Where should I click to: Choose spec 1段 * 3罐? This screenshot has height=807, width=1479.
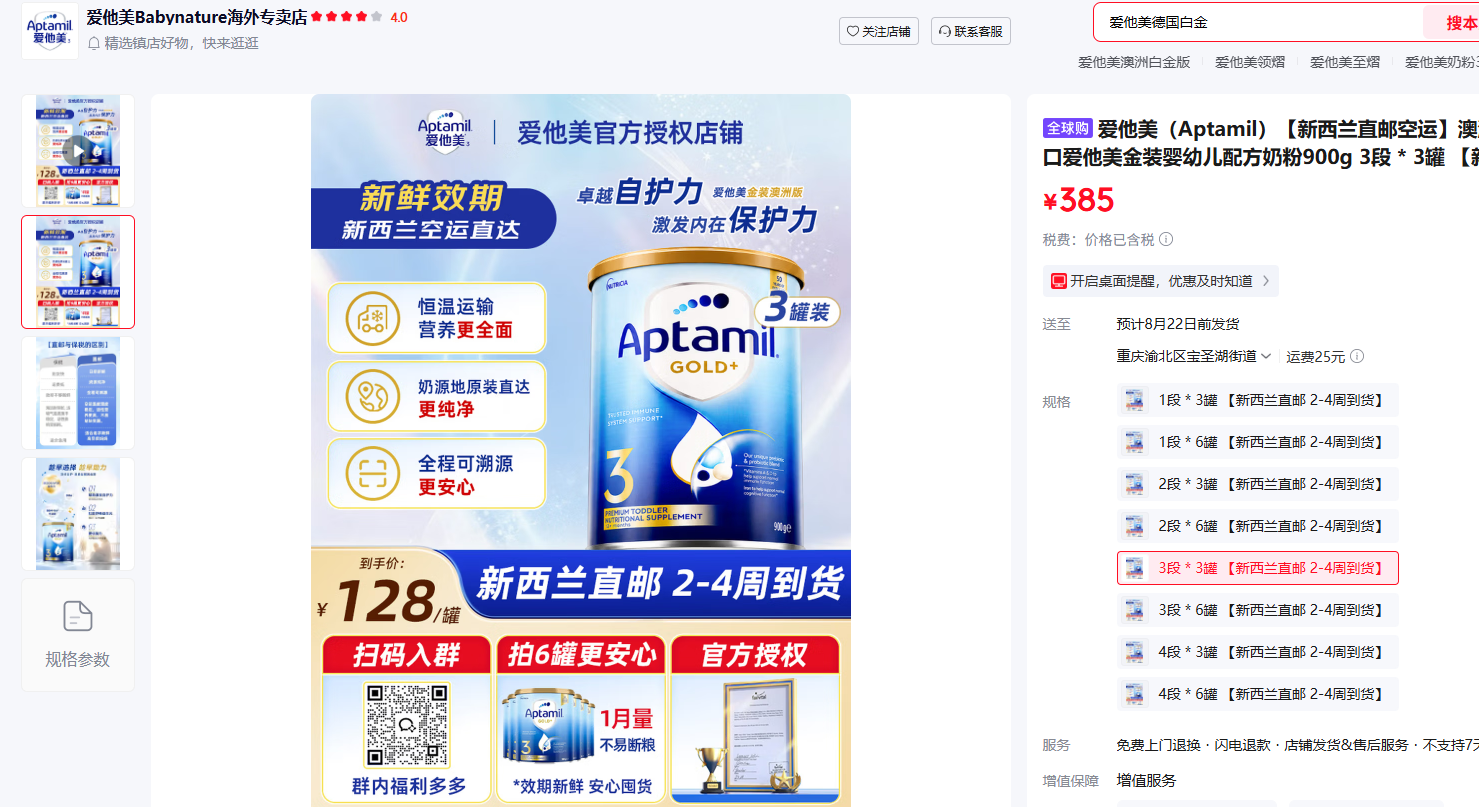[x=1257, y=400]
